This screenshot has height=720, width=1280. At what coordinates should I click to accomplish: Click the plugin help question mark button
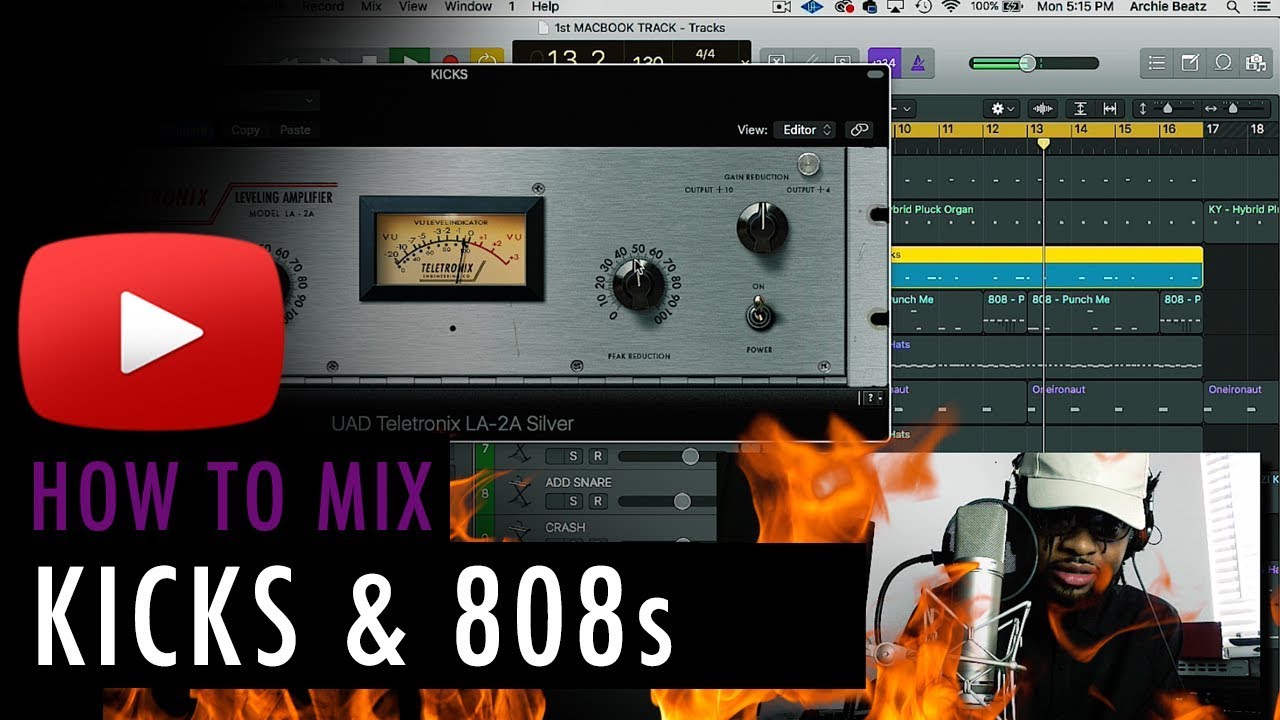pyautogui.click(x=873, y=398)
